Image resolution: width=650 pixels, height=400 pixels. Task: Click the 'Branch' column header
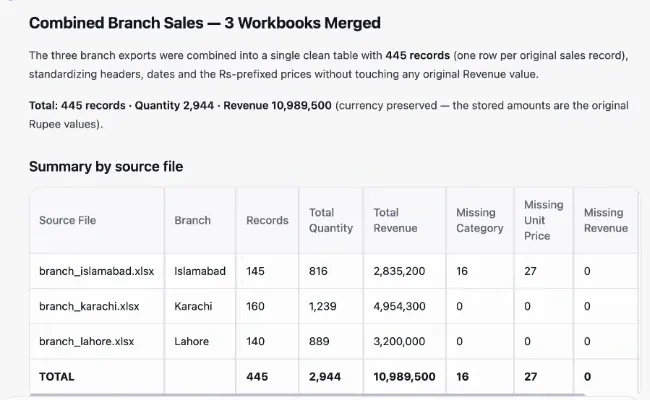pos(192,220)
